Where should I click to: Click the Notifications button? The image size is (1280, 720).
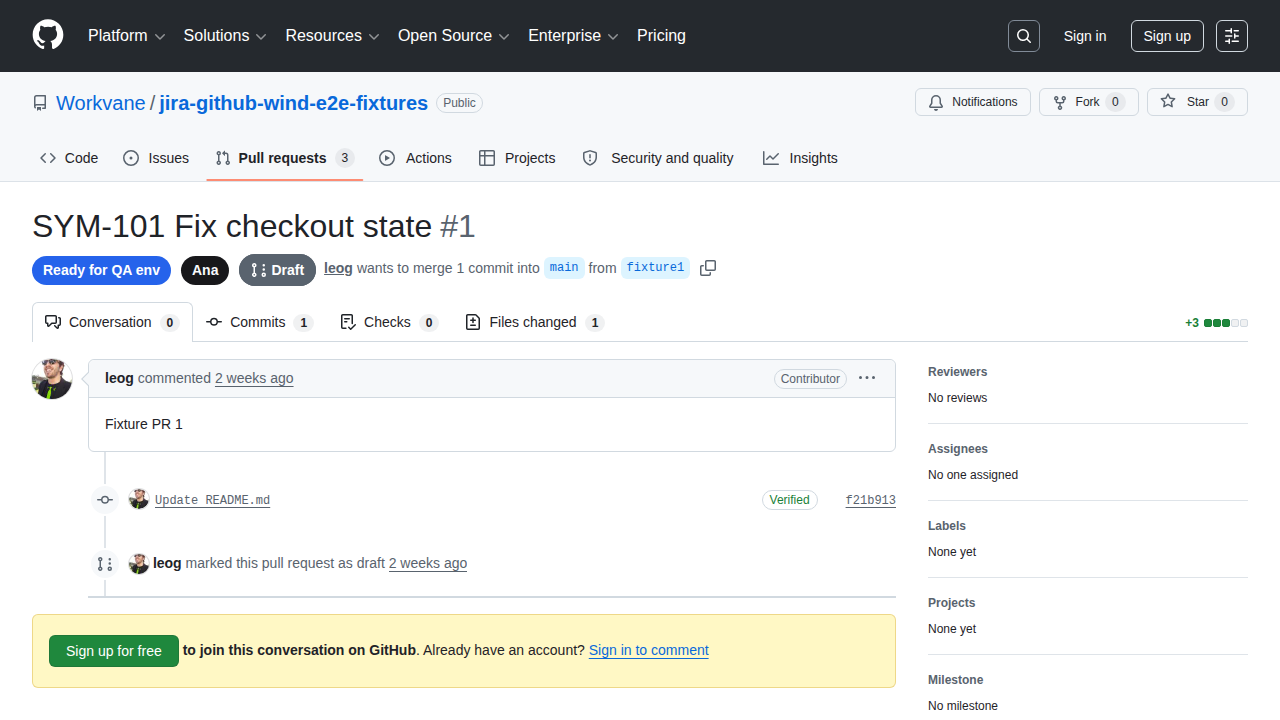973,102
